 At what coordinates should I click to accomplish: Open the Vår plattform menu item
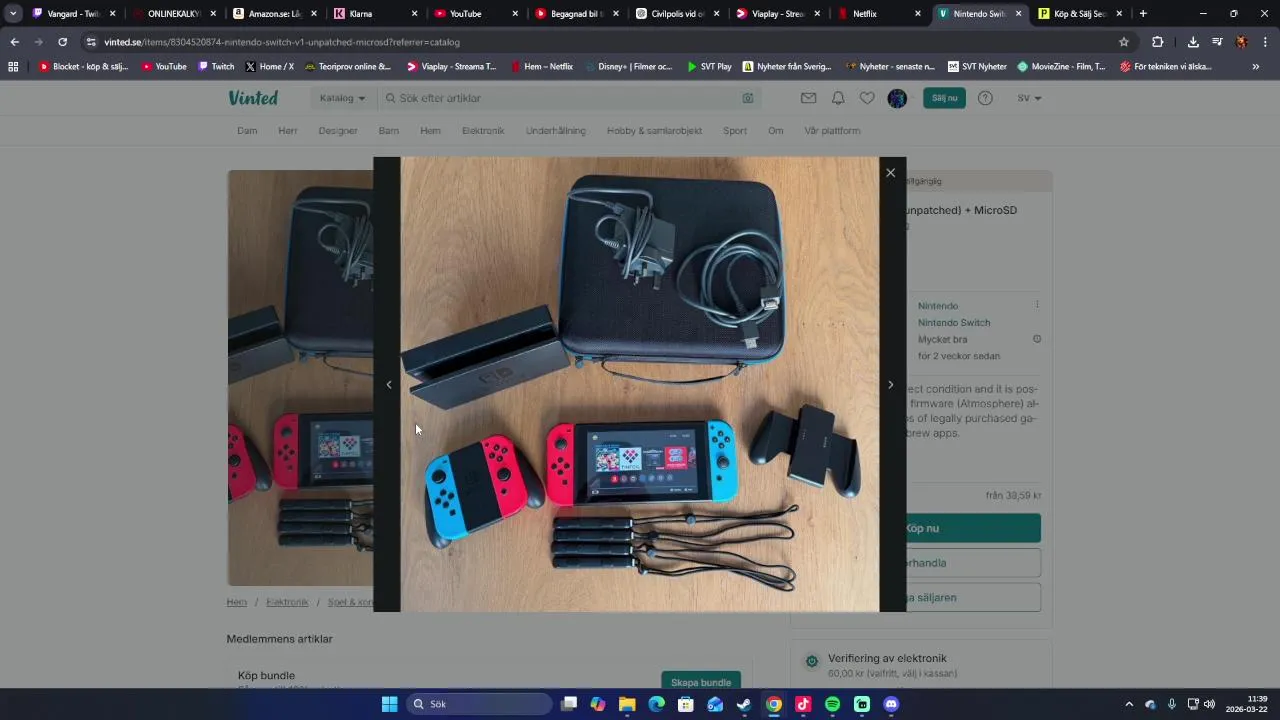[832, 131]
